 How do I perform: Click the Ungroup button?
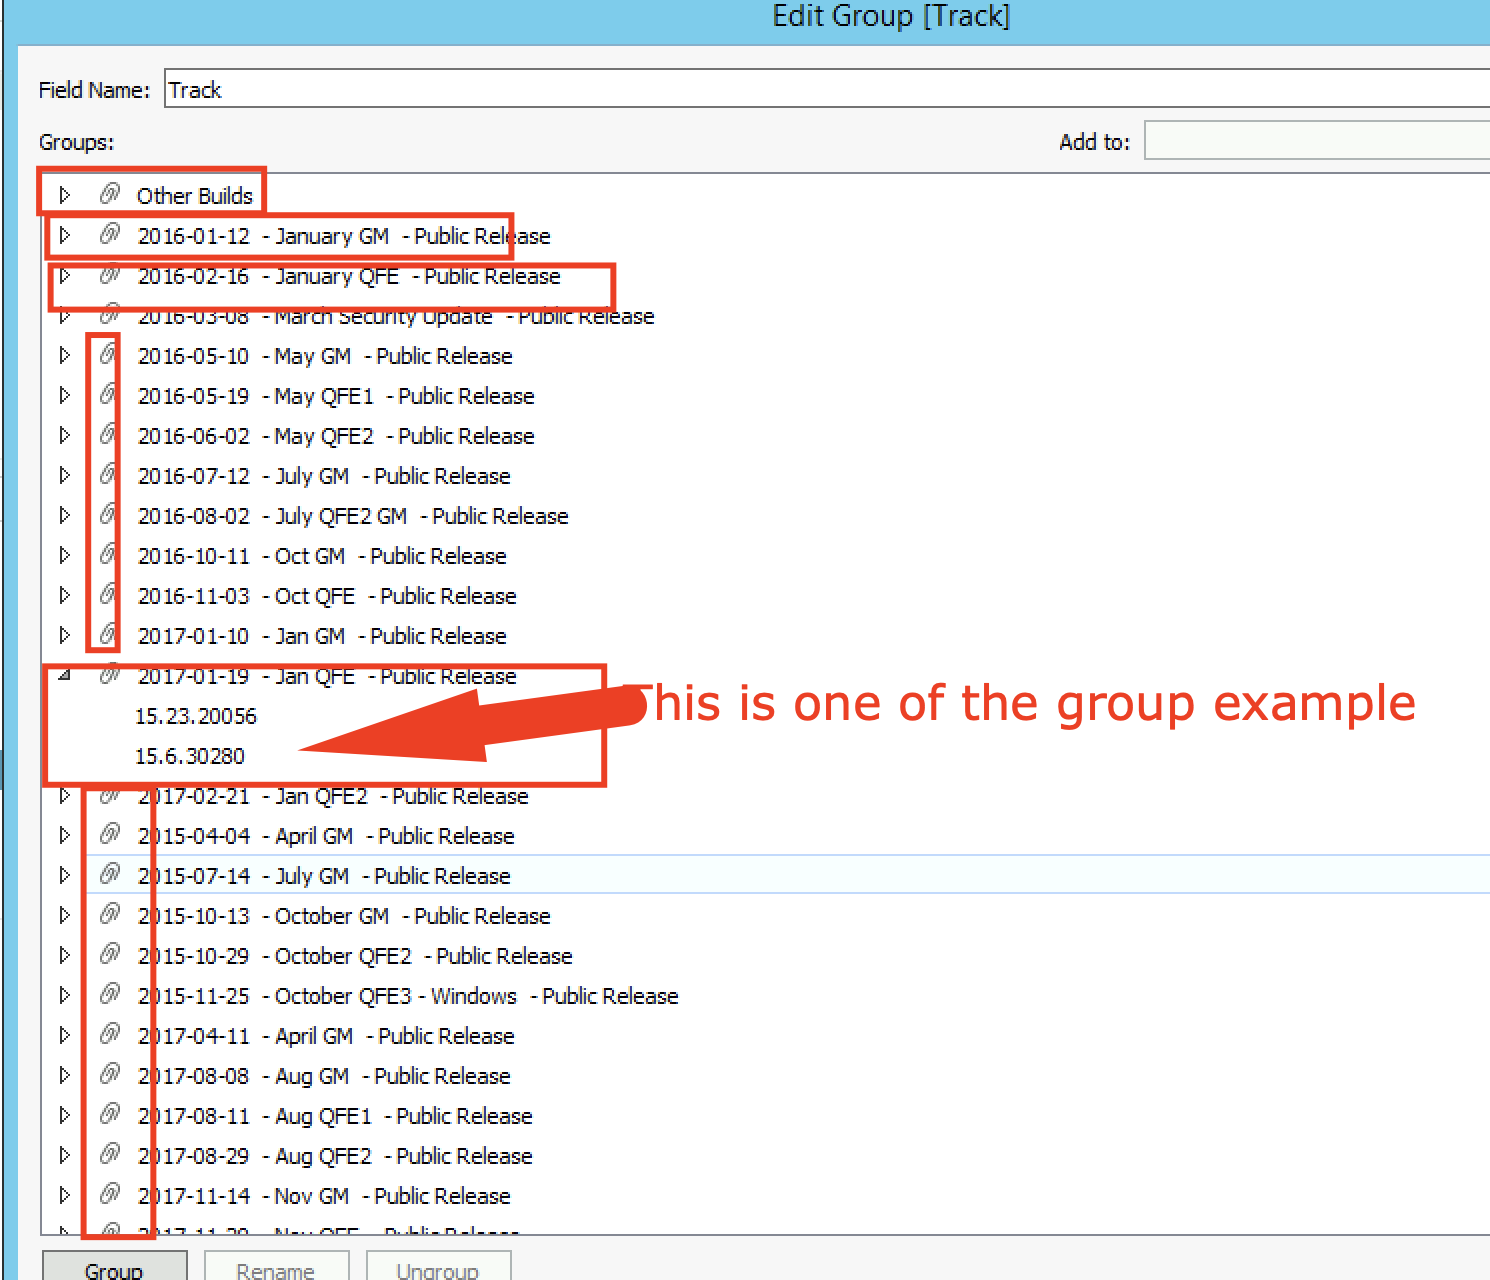pos(438,1266)
